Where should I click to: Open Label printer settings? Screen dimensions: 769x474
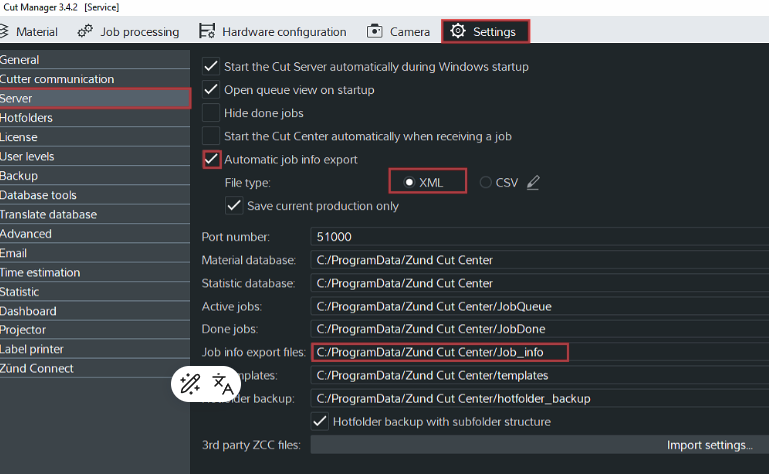[95, 349]
